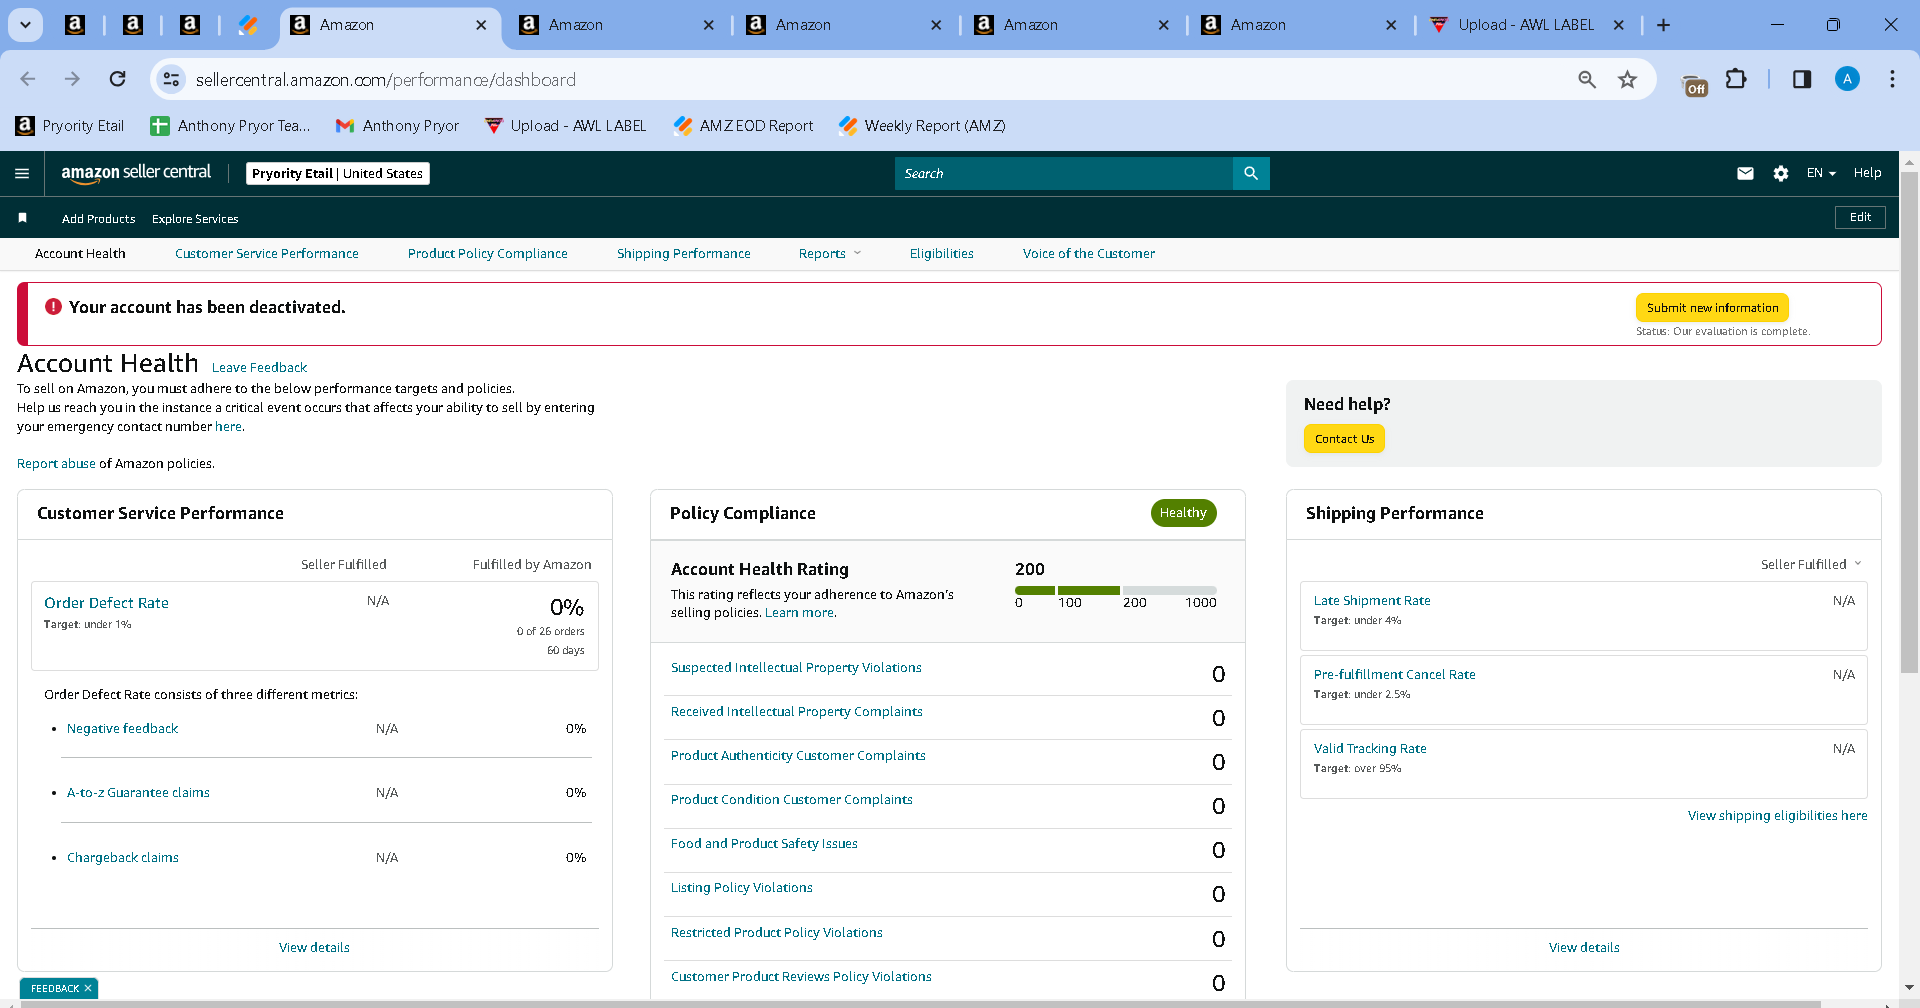Open the Eligibilities tab
The image size is (1920, 1008).
pyautogui.click(x=942, y=254)
